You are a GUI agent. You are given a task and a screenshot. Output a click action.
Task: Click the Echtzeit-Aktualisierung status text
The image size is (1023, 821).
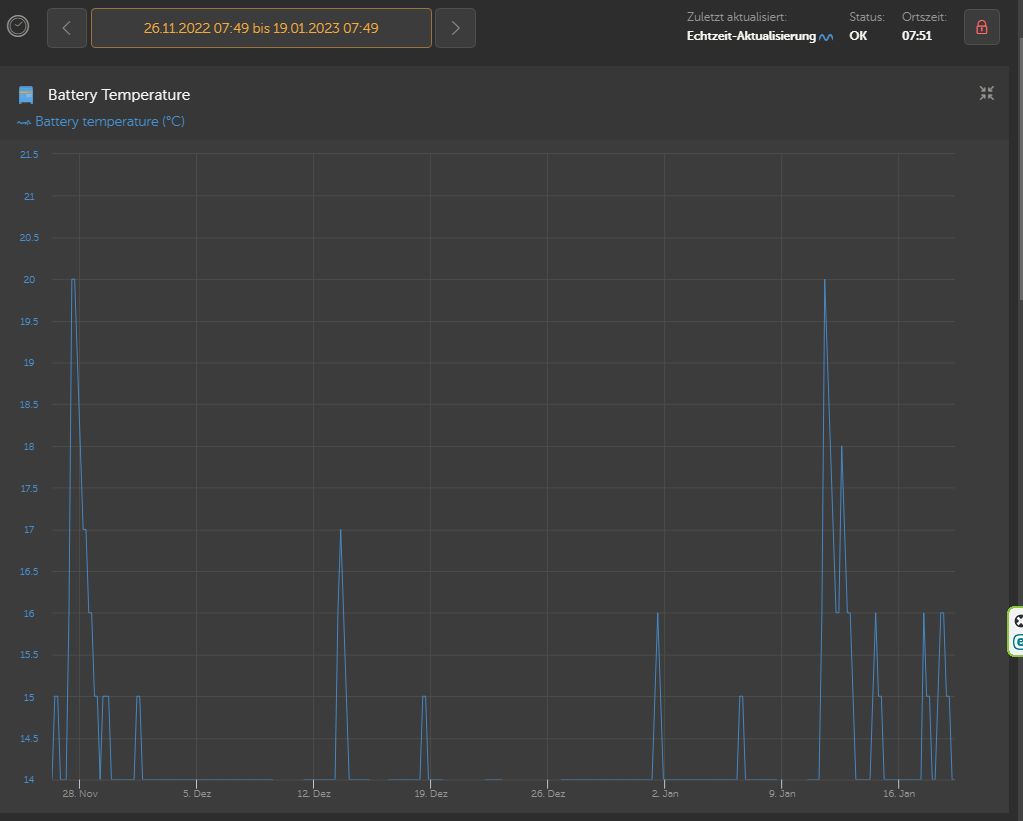[x=751, y=37]
